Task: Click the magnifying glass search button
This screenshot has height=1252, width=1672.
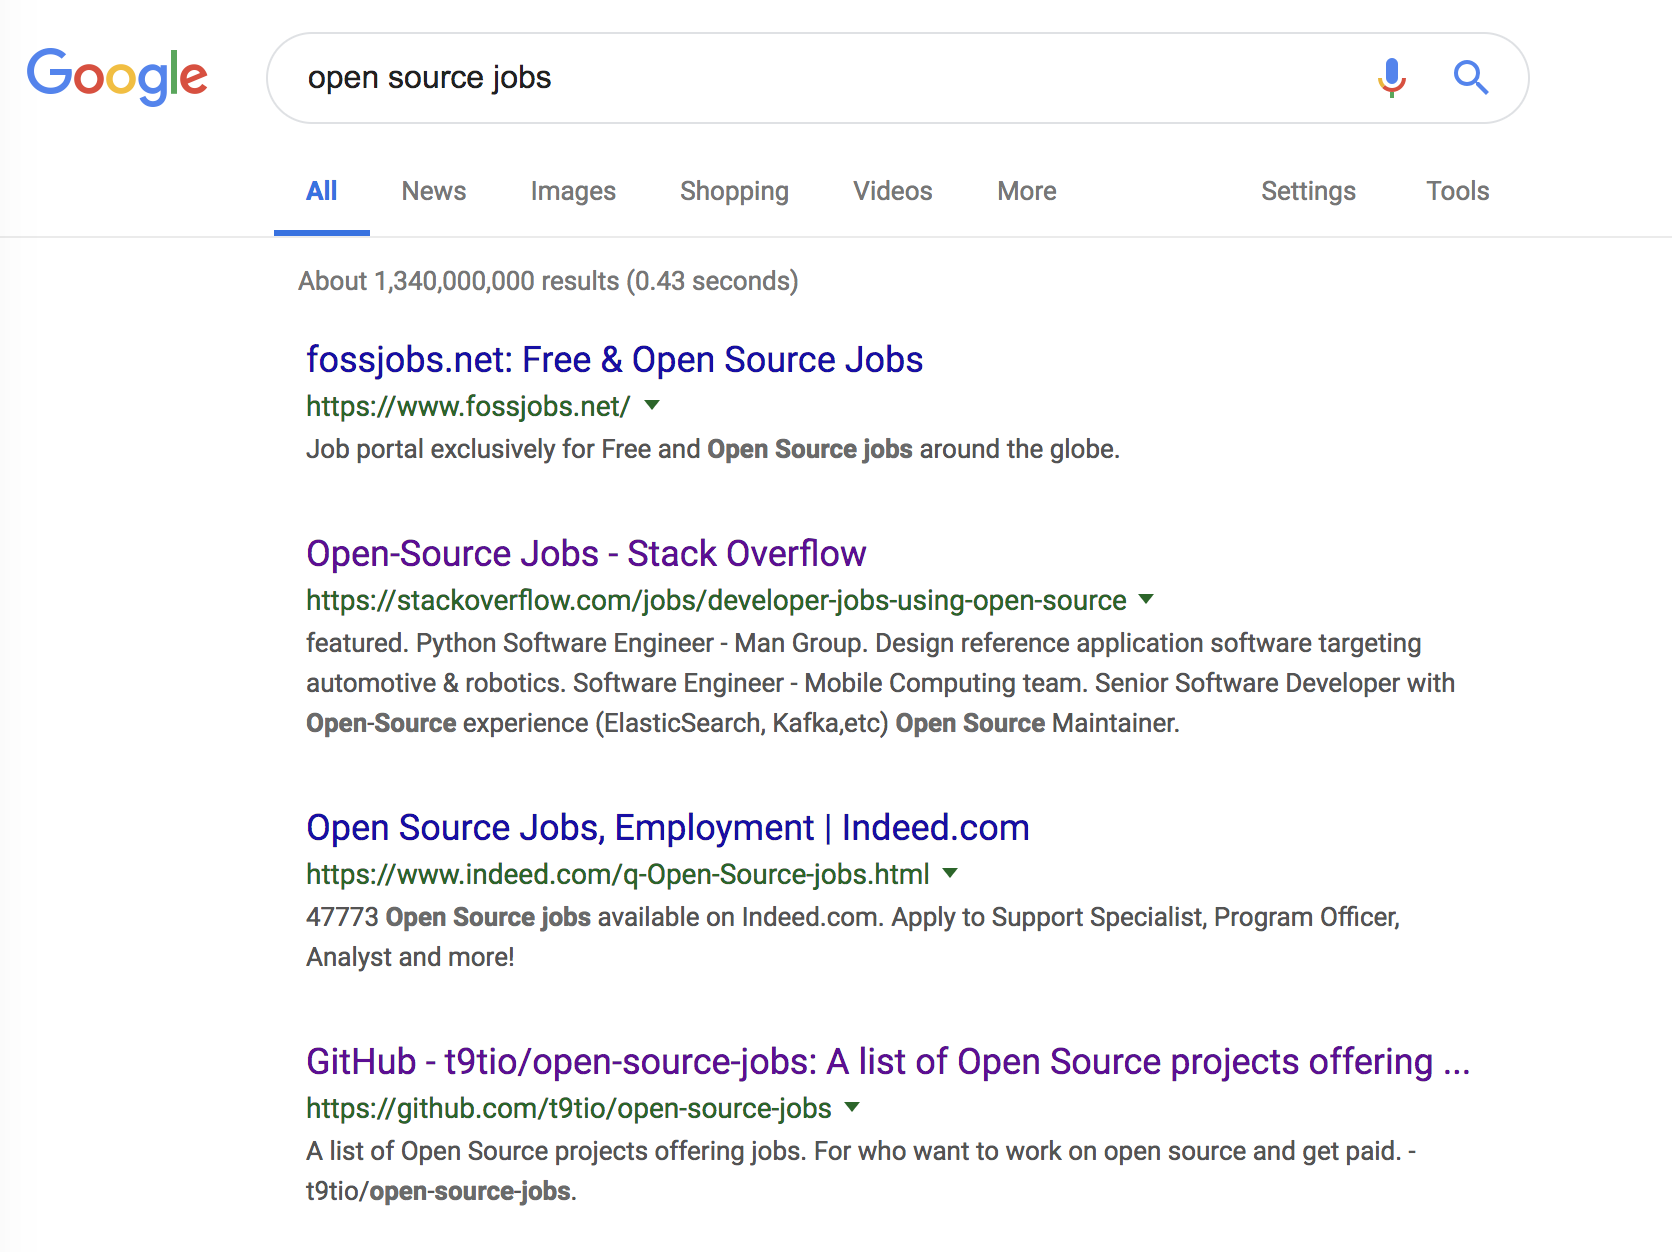Action: [1470, 77]
